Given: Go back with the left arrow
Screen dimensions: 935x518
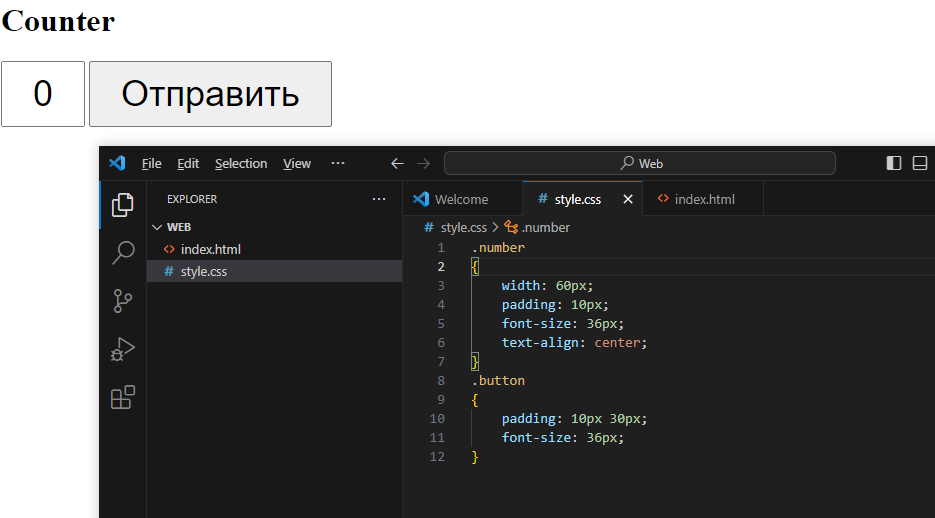Looking at the screenshot, I should (x=397, y=163).
